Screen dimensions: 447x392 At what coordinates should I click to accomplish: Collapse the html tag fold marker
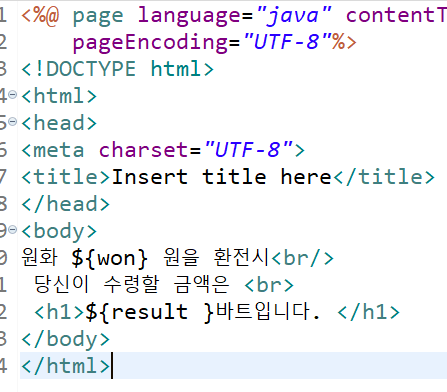point(12,95)
